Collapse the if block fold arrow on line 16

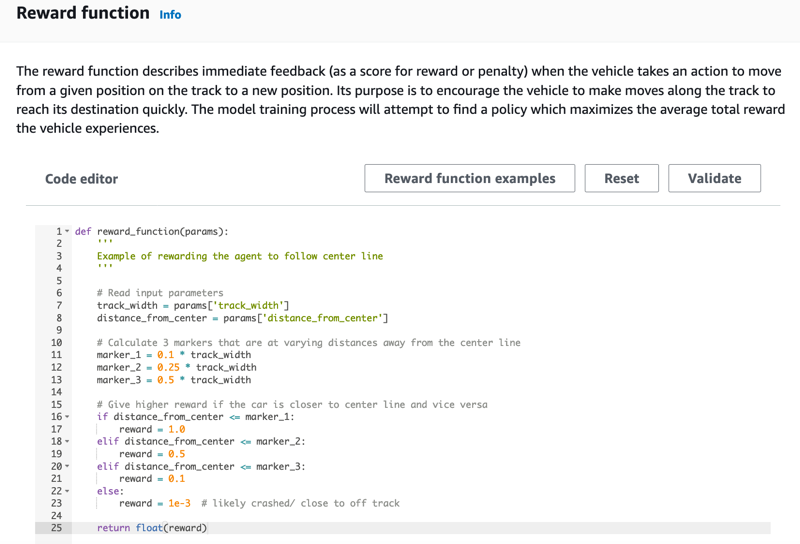[67, 417]
